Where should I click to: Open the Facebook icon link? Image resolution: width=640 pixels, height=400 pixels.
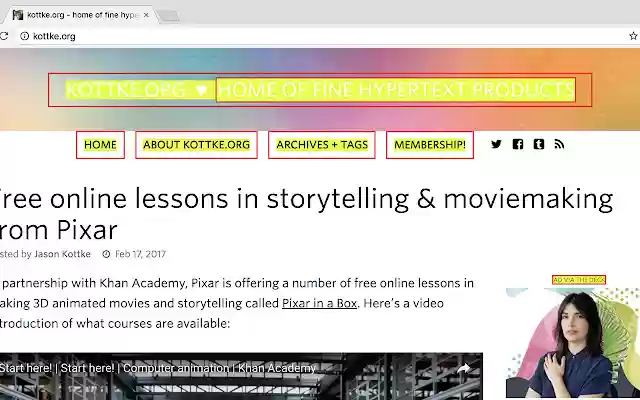click(x=518, y=144)
